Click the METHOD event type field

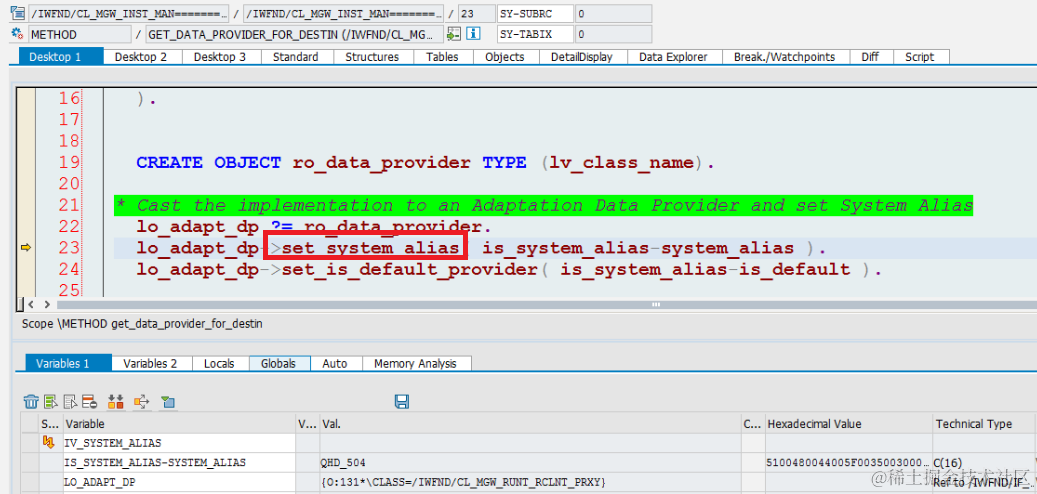(80, 34)
